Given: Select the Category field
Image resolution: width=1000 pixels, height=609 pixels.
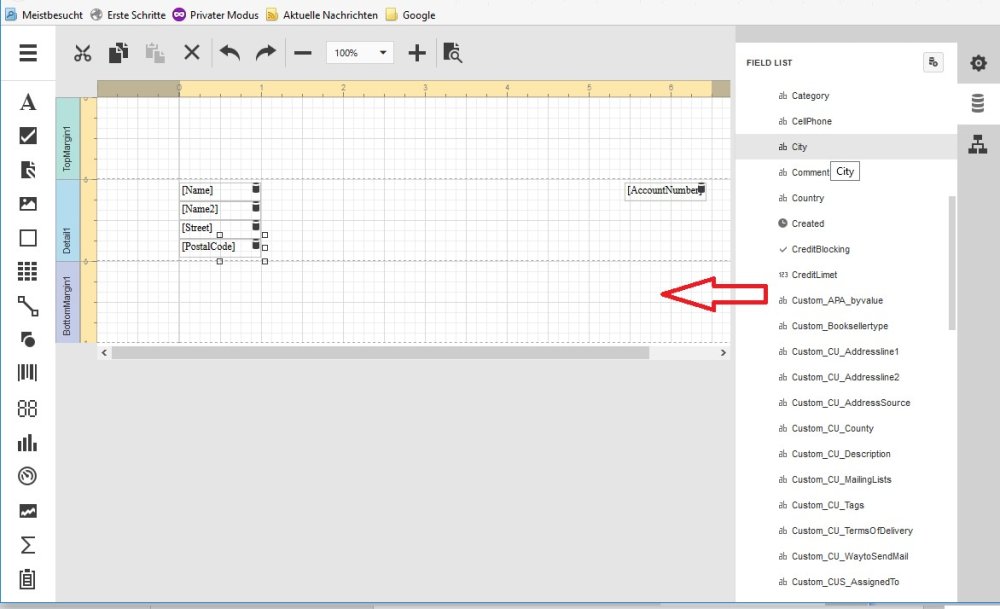Looking at the screenshot, I should [x=846, y=96].
